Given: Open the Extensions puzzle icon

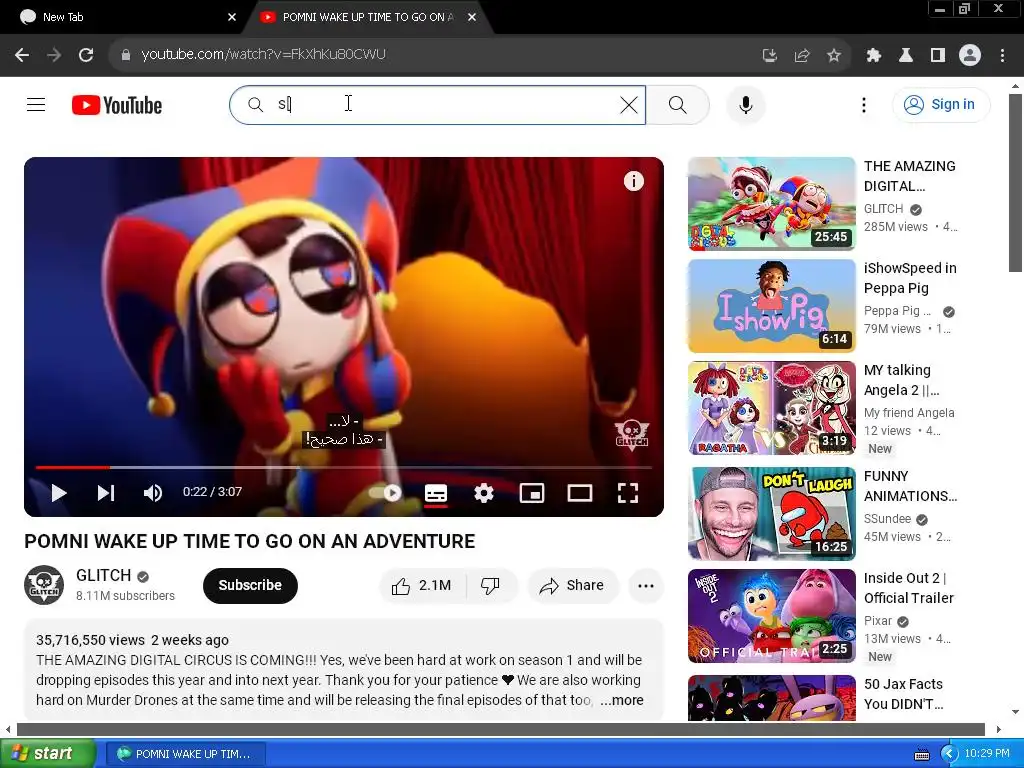Looking at the screenshot, I should point(874,56).
